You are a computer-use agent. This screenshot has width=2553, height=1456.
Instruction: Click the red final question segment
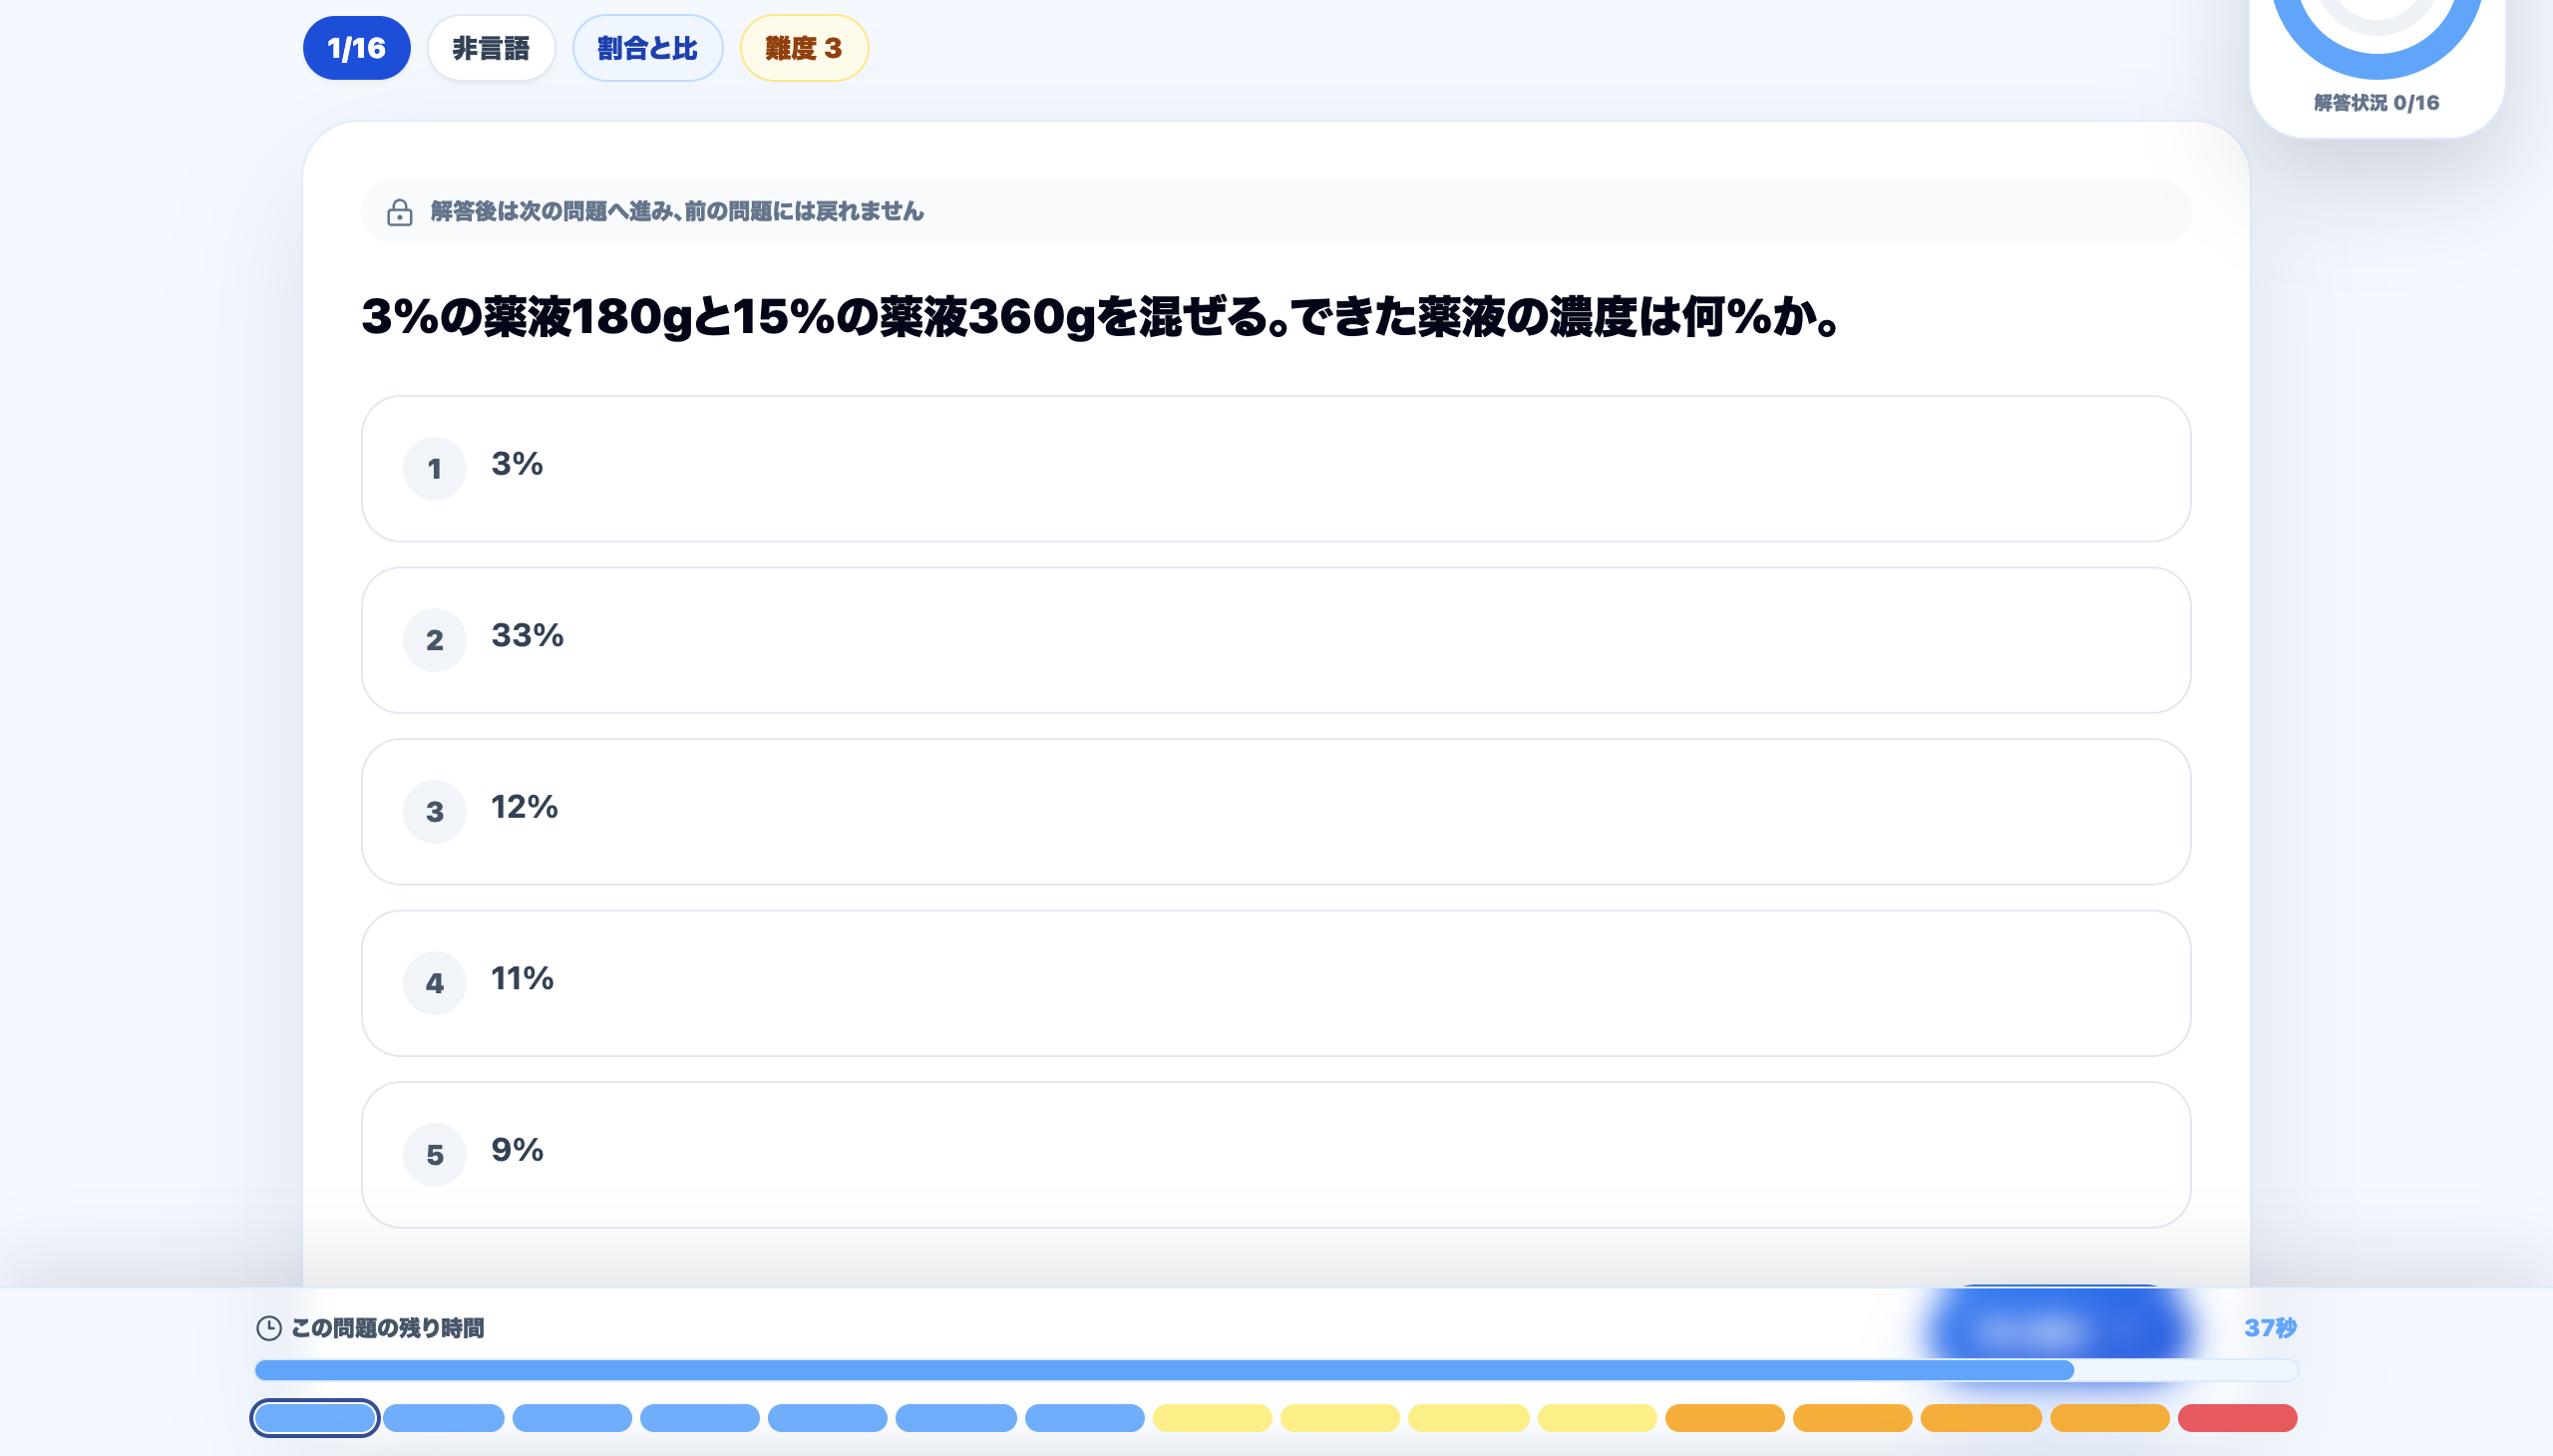coord(2237,1418)
